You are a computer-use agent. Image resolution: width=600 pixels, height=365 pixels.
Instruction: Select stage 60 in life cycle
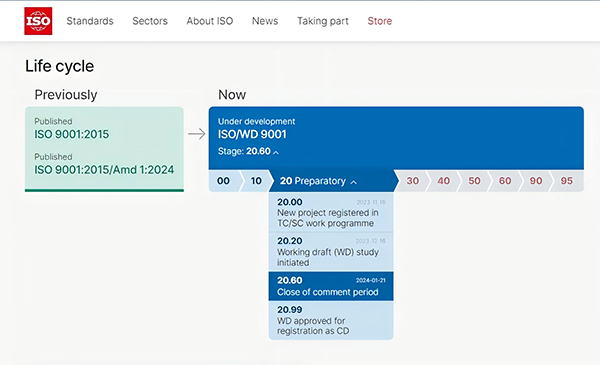pyautogui.click(x=505, y=181)
